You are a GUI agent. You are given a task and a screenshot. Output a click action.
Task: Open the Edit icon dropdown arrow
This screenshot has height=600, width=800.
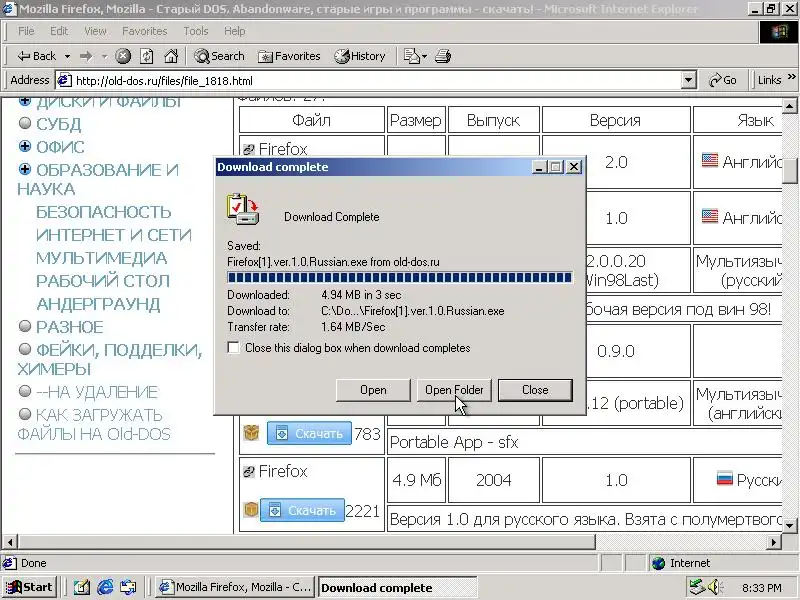click(x=424, y=56)
